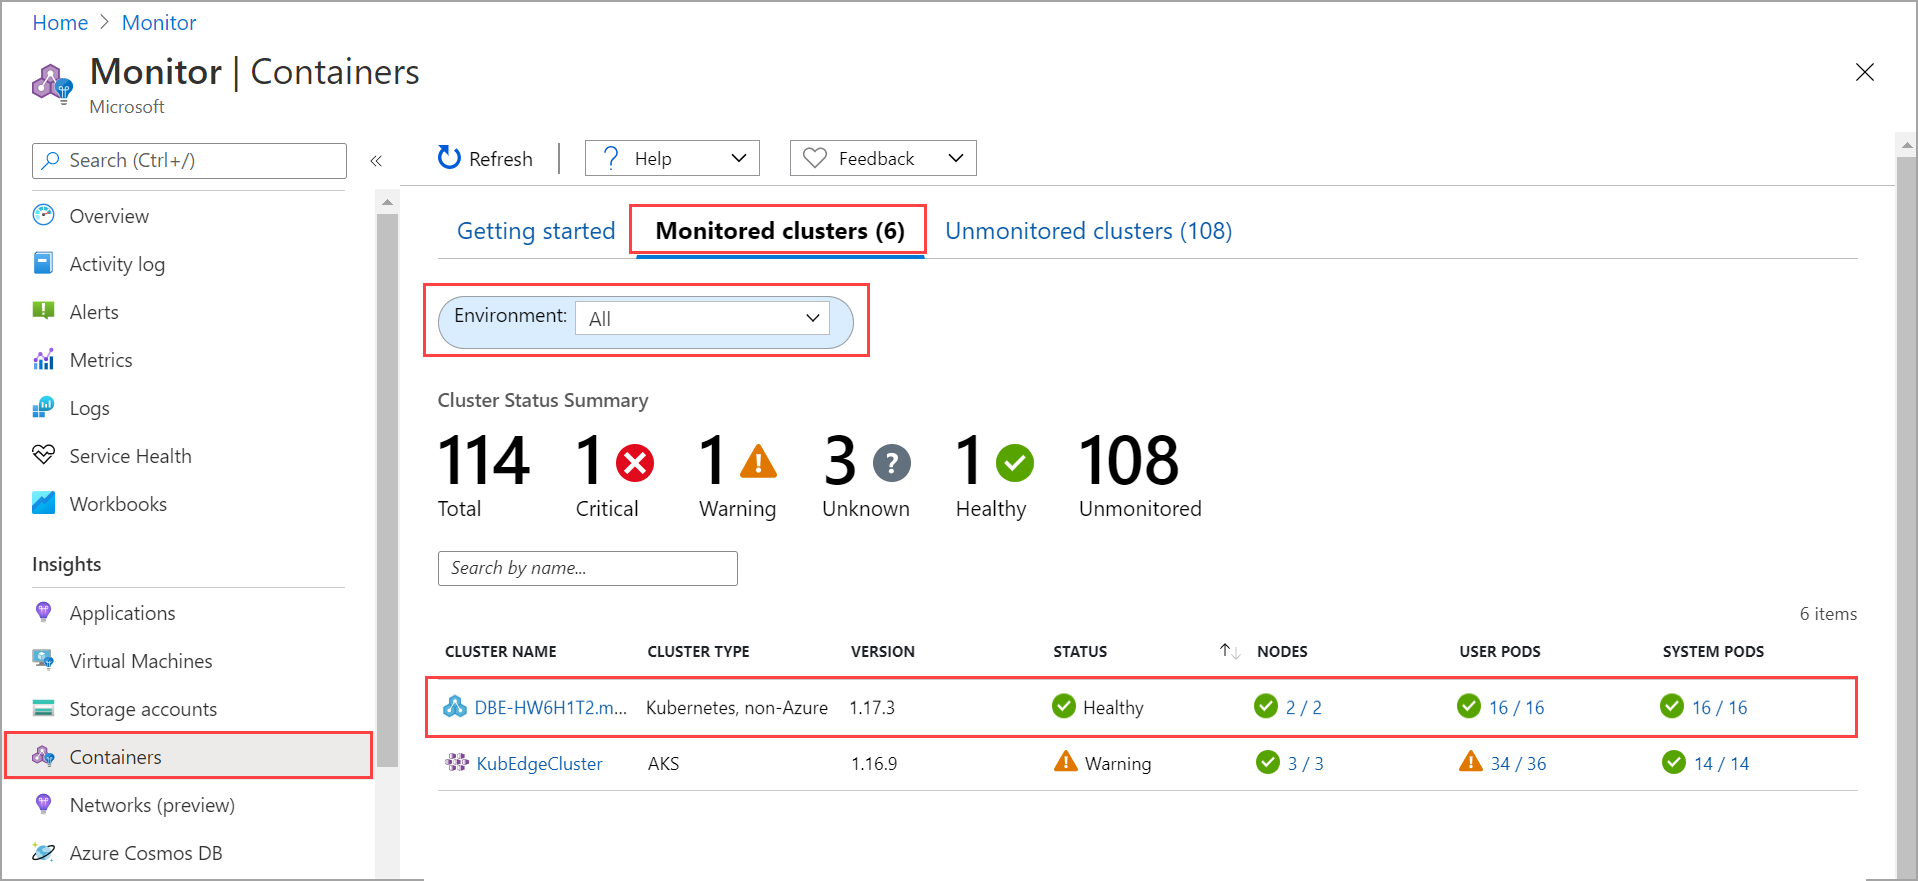Image resolution: width=1918 pixels, height=881 pixels.
Task: Open DBE-HW6H1T2 cluster link
Action: click(550, 708)
